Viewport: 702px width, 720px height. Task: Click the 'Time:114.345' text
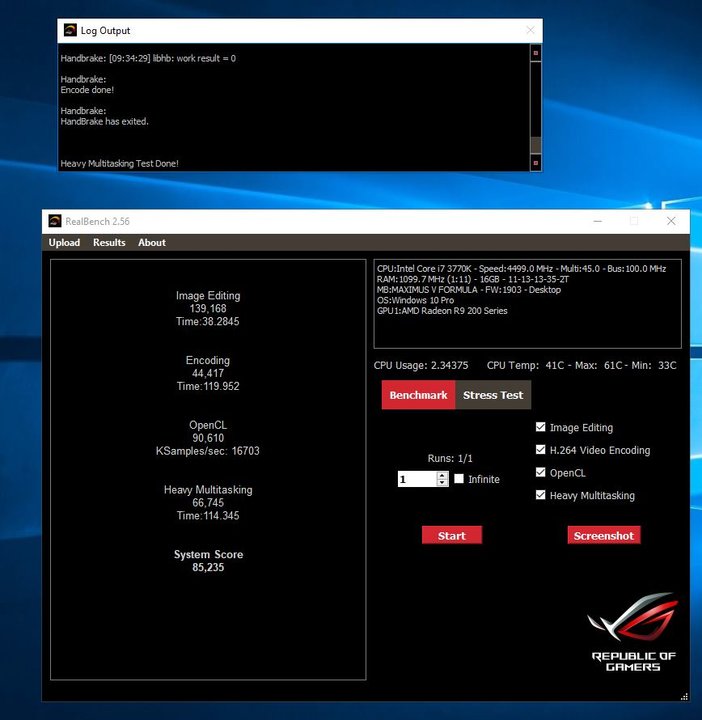208,516
